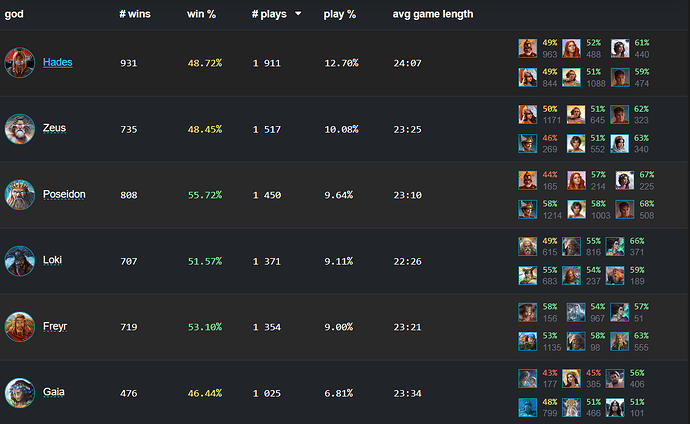Image resolution: width=690 pixels, height=424 pixels.
Task: Select the Freyr portrait icon
Action: click(19, 327)
